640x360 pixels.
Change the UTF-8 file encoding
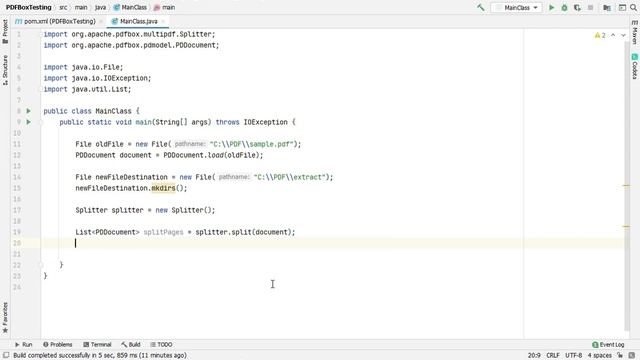point(573,356)
